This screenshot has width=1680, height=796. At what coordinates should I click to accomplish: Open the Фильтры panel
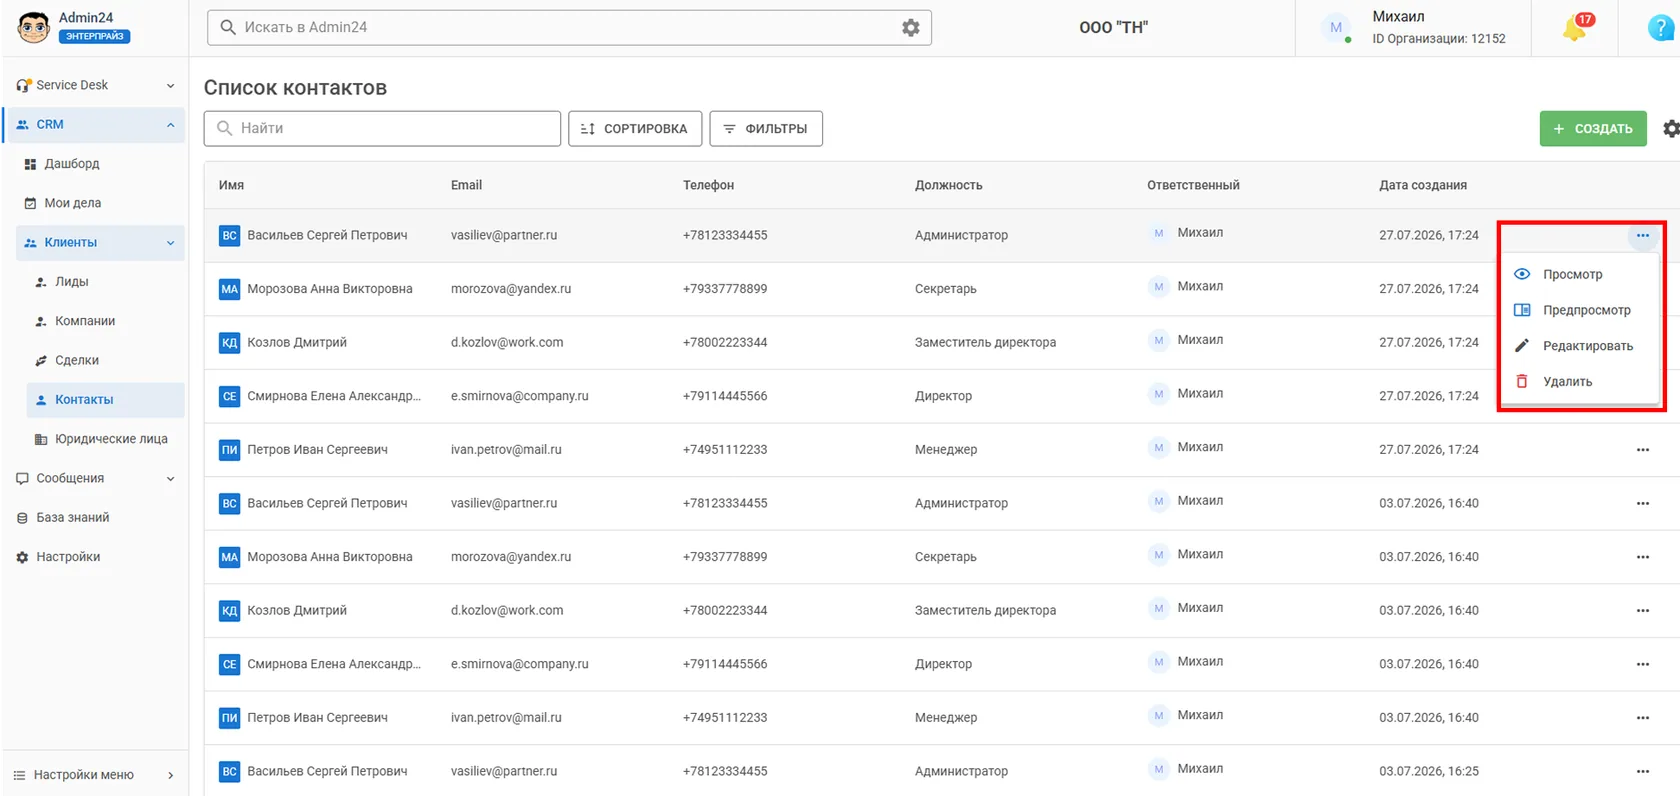click(x=766, y=129)
